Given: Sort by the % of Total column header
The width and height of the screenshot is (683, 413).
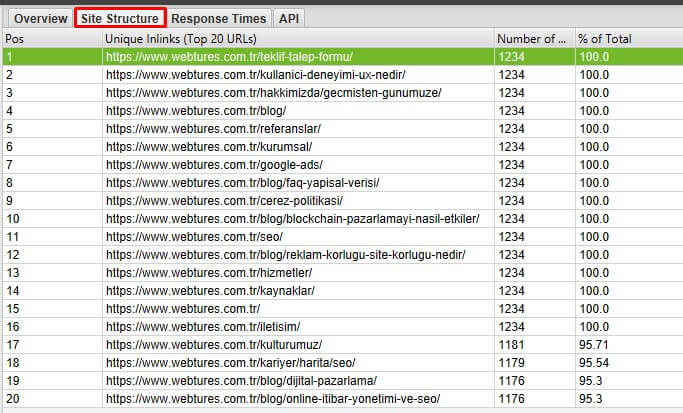Looking at the screenshot, I should tap(629, 39).
